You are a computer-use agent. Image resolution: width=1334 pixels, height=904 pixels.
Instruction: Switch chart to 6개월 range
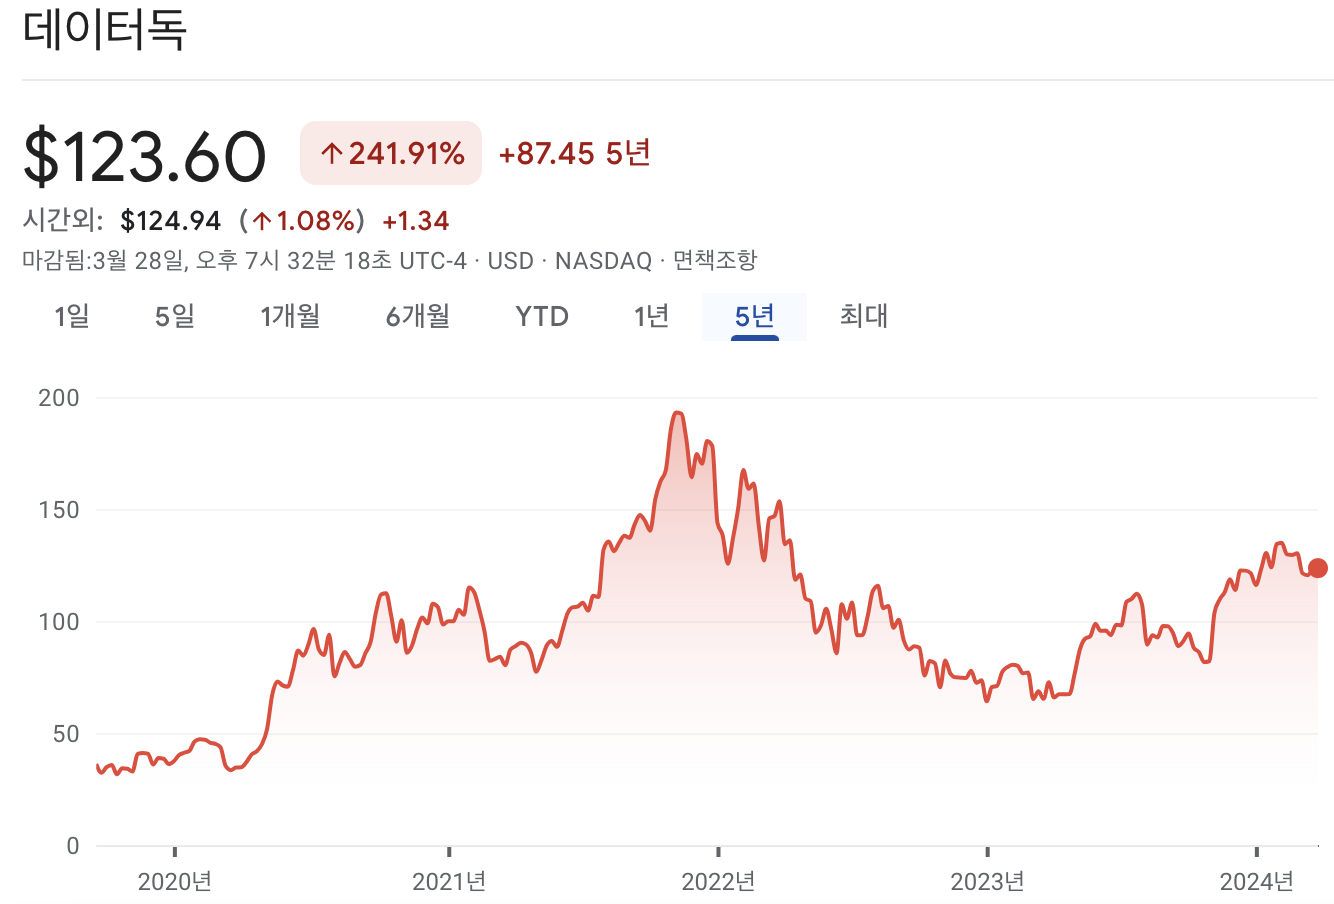point(418,316)
